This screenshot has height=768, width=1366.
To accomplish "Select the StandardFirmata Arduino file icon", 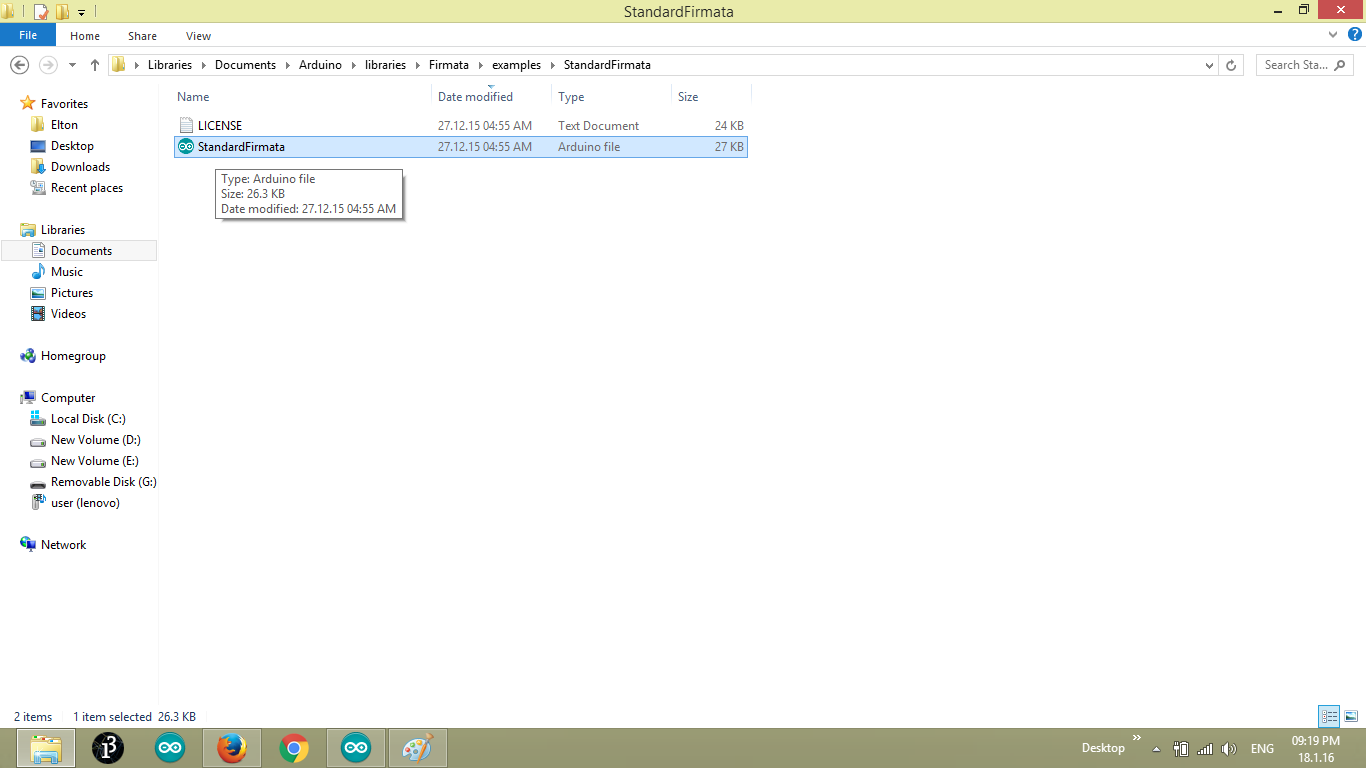I will [185, 147].
